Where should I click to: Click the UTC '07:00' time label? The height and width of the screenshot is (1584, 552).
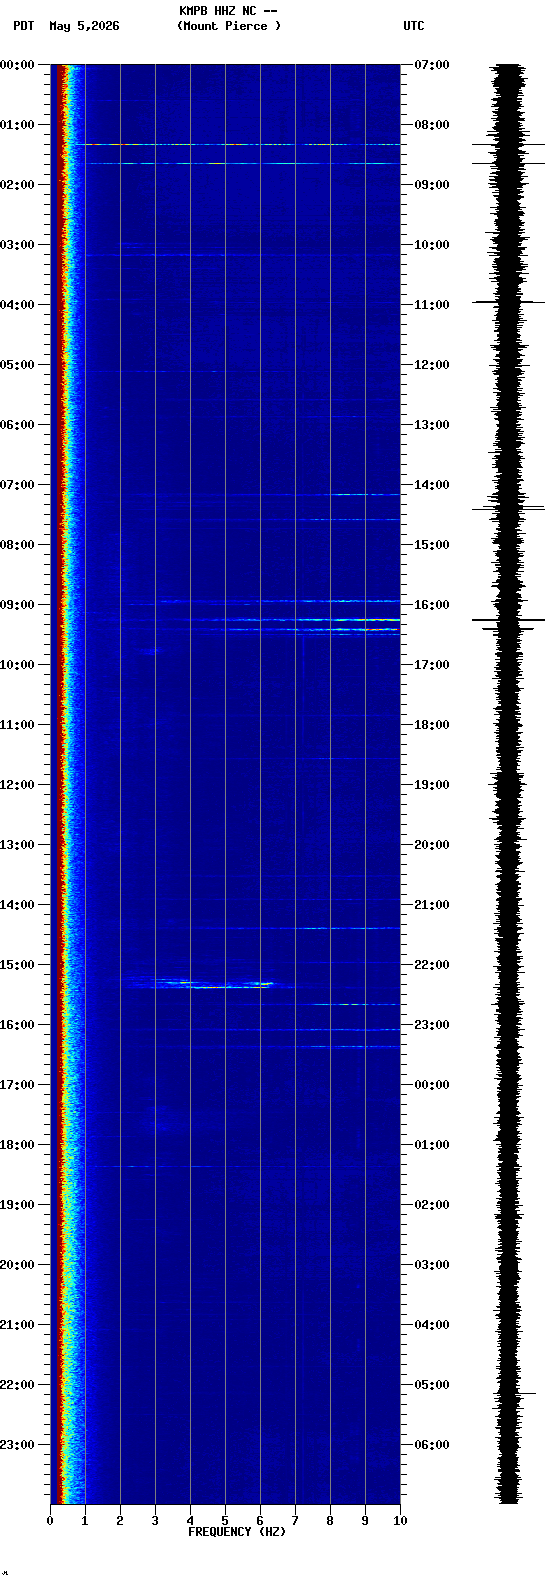click(x=432, y=65)
